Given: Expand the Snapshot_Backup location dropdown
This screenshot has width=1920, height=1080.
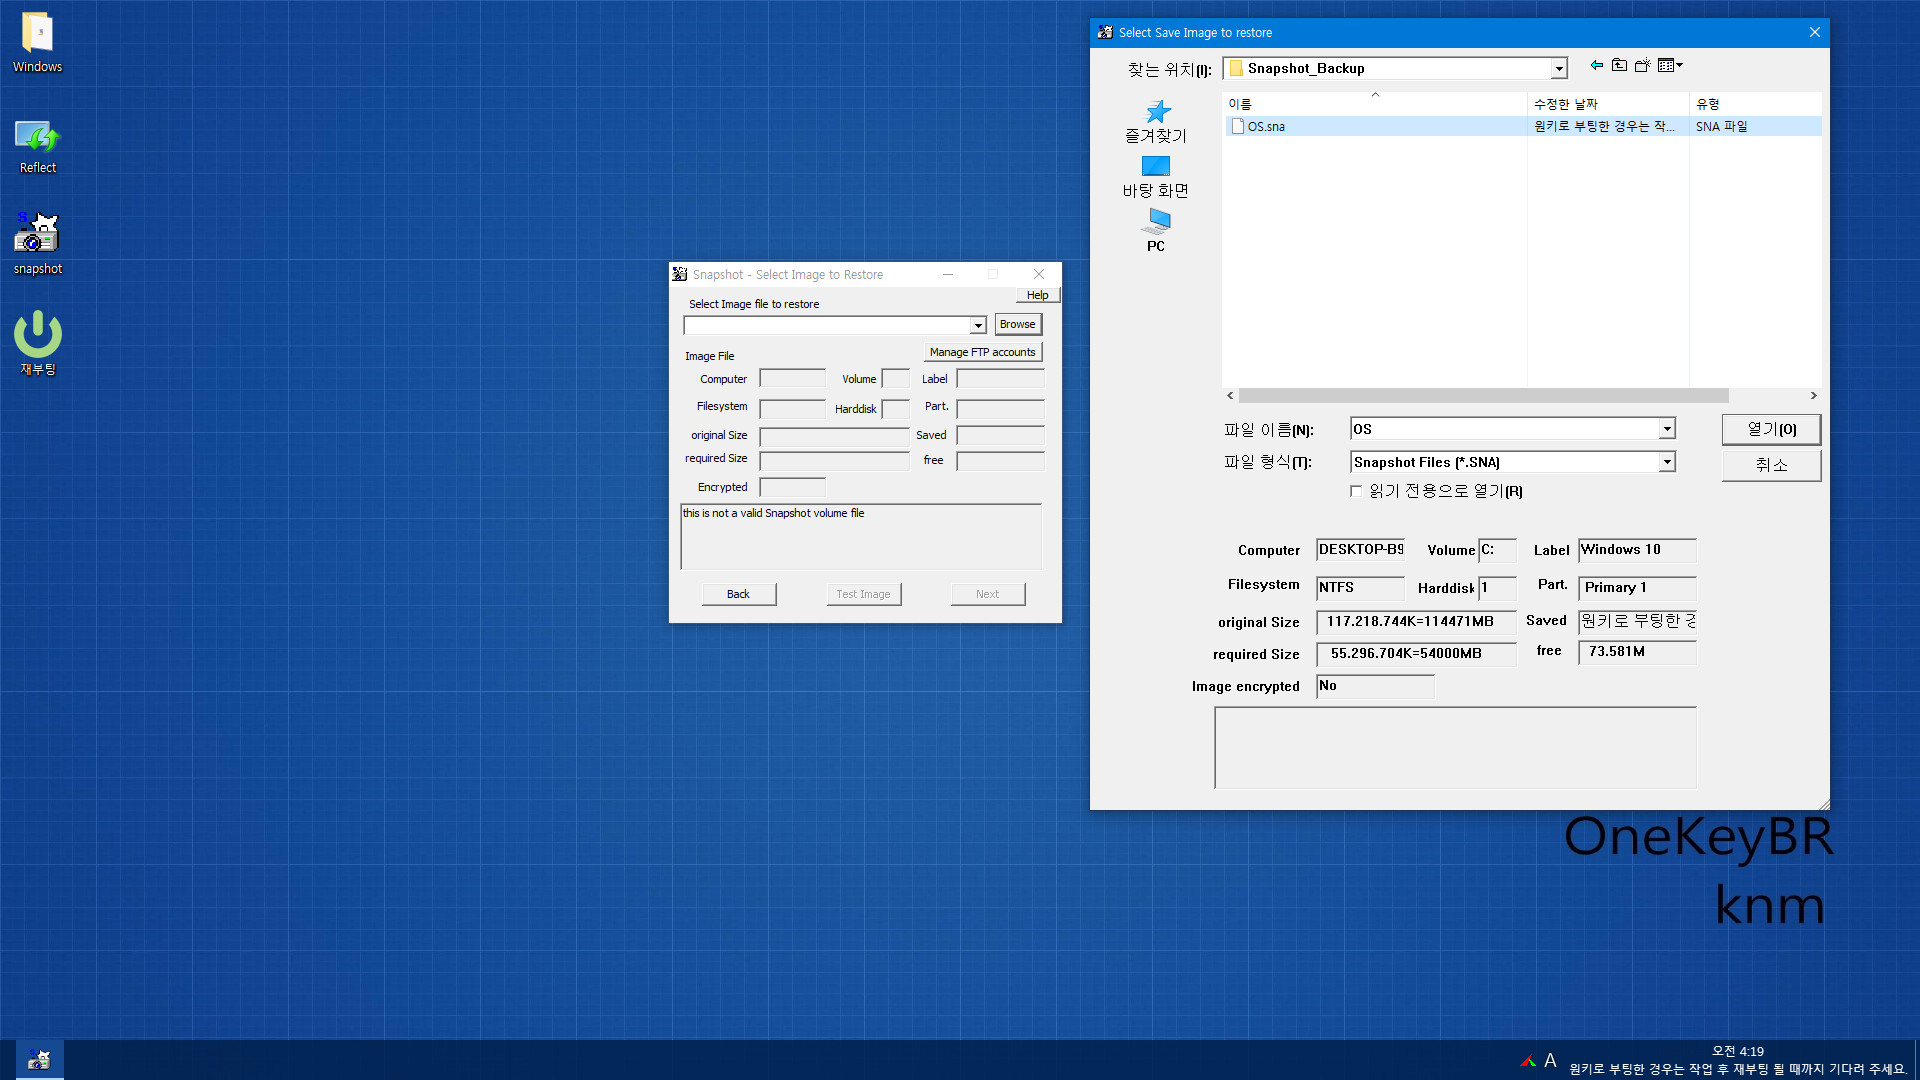Looking at the screenshot, I should [1558, 69].
